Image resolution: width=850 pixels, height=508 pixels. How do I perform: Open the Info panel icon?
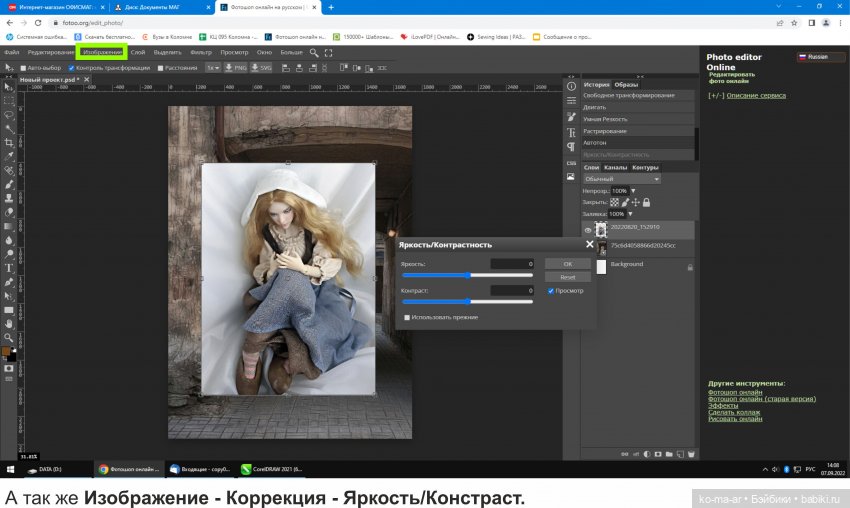coord(571,86)
